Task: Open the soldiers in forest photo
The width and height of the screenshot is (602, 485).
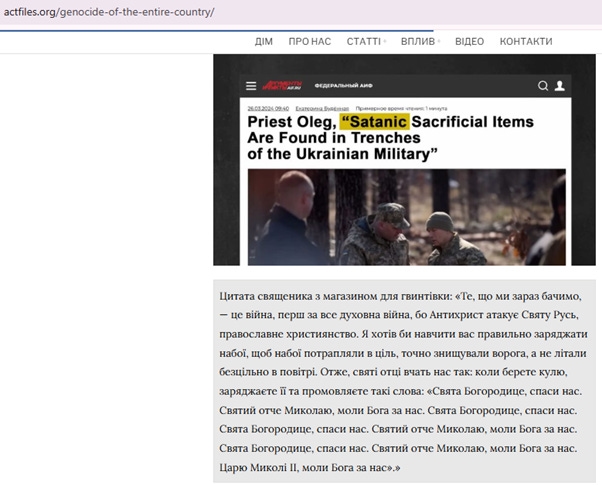Action: click(407, 217)
